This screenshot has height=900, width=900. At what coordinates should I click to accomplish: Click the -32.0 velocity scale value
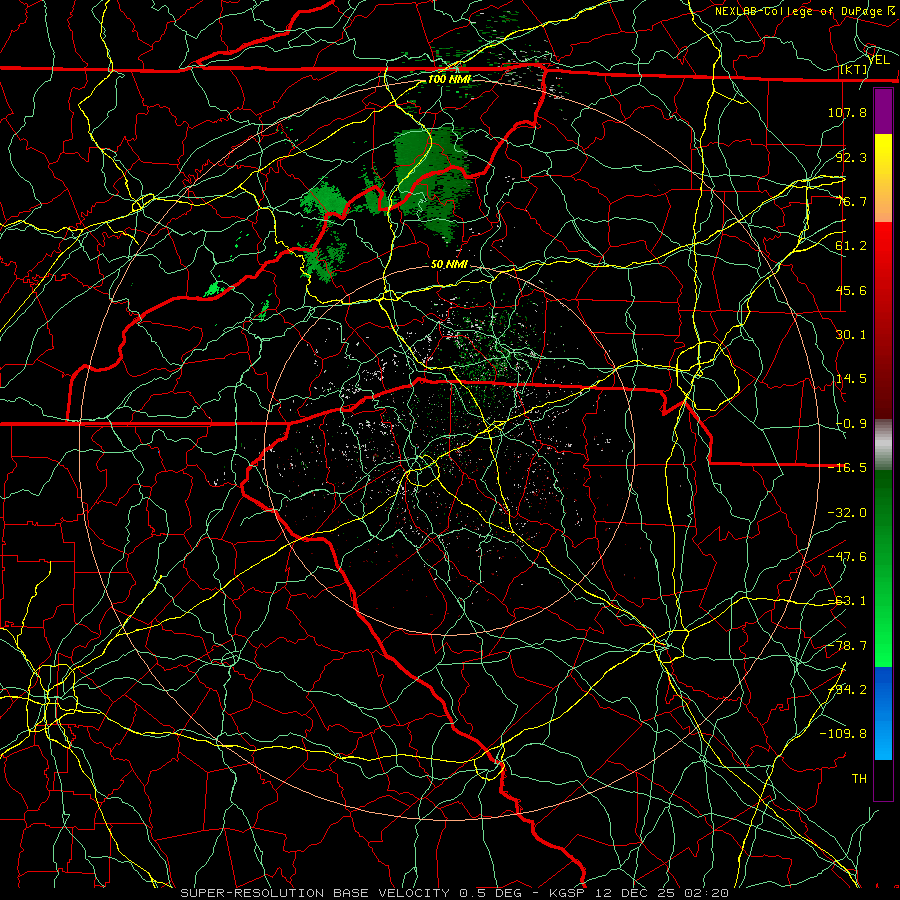click(x=847, y=513)
